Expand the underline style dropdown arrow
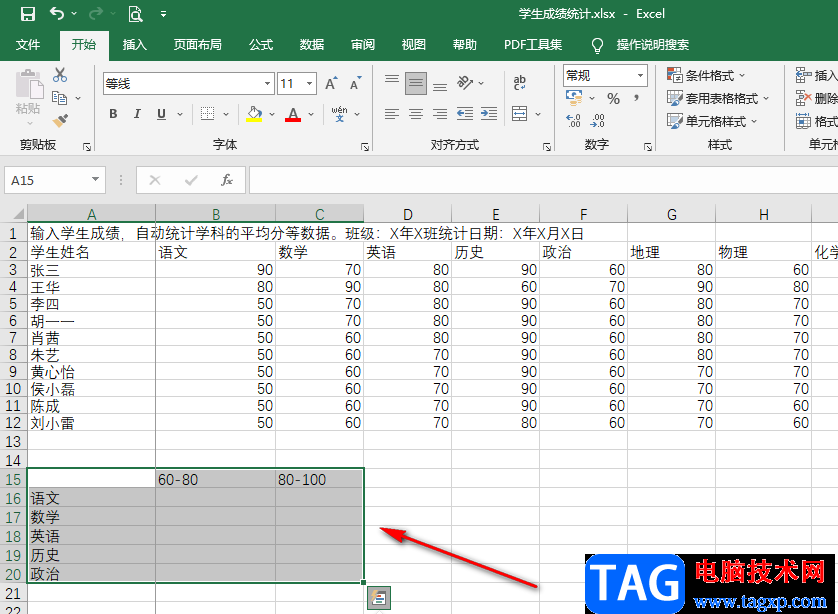Screen dimensions: 838x614 [180, 114]
